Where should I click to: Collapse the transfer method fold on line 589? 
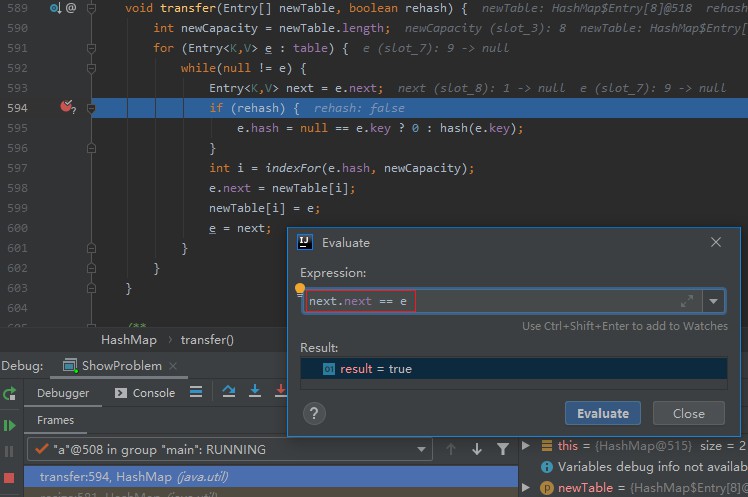(x=92, y=8)
